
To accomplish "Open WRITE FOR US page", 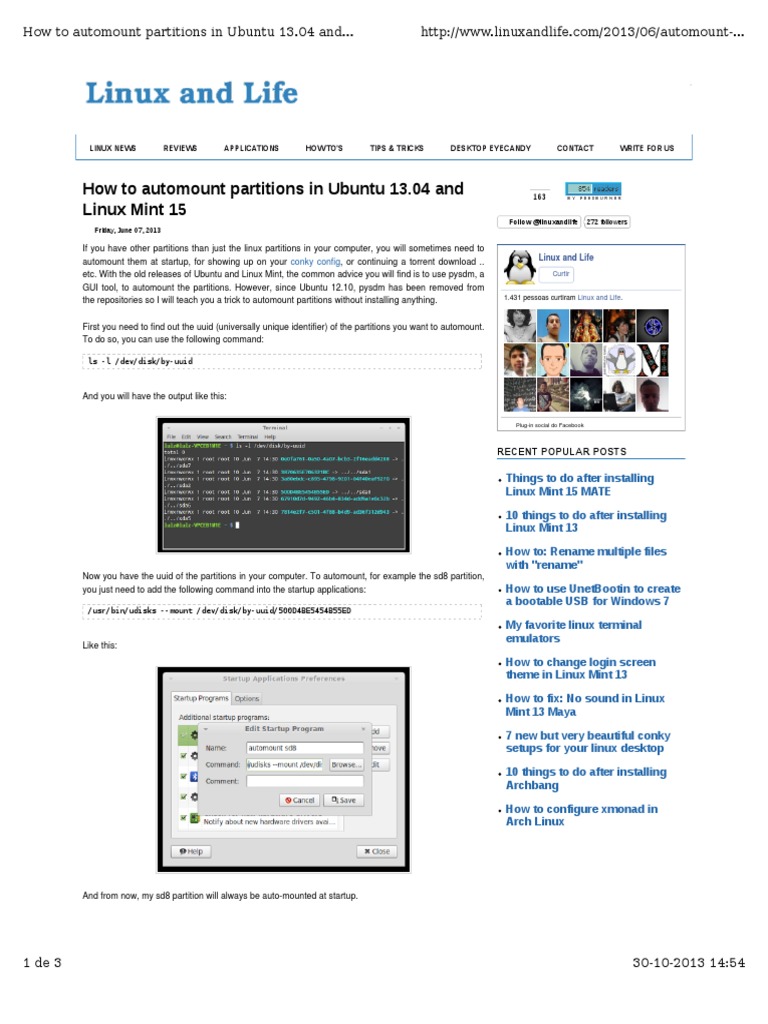I will 647,148.
